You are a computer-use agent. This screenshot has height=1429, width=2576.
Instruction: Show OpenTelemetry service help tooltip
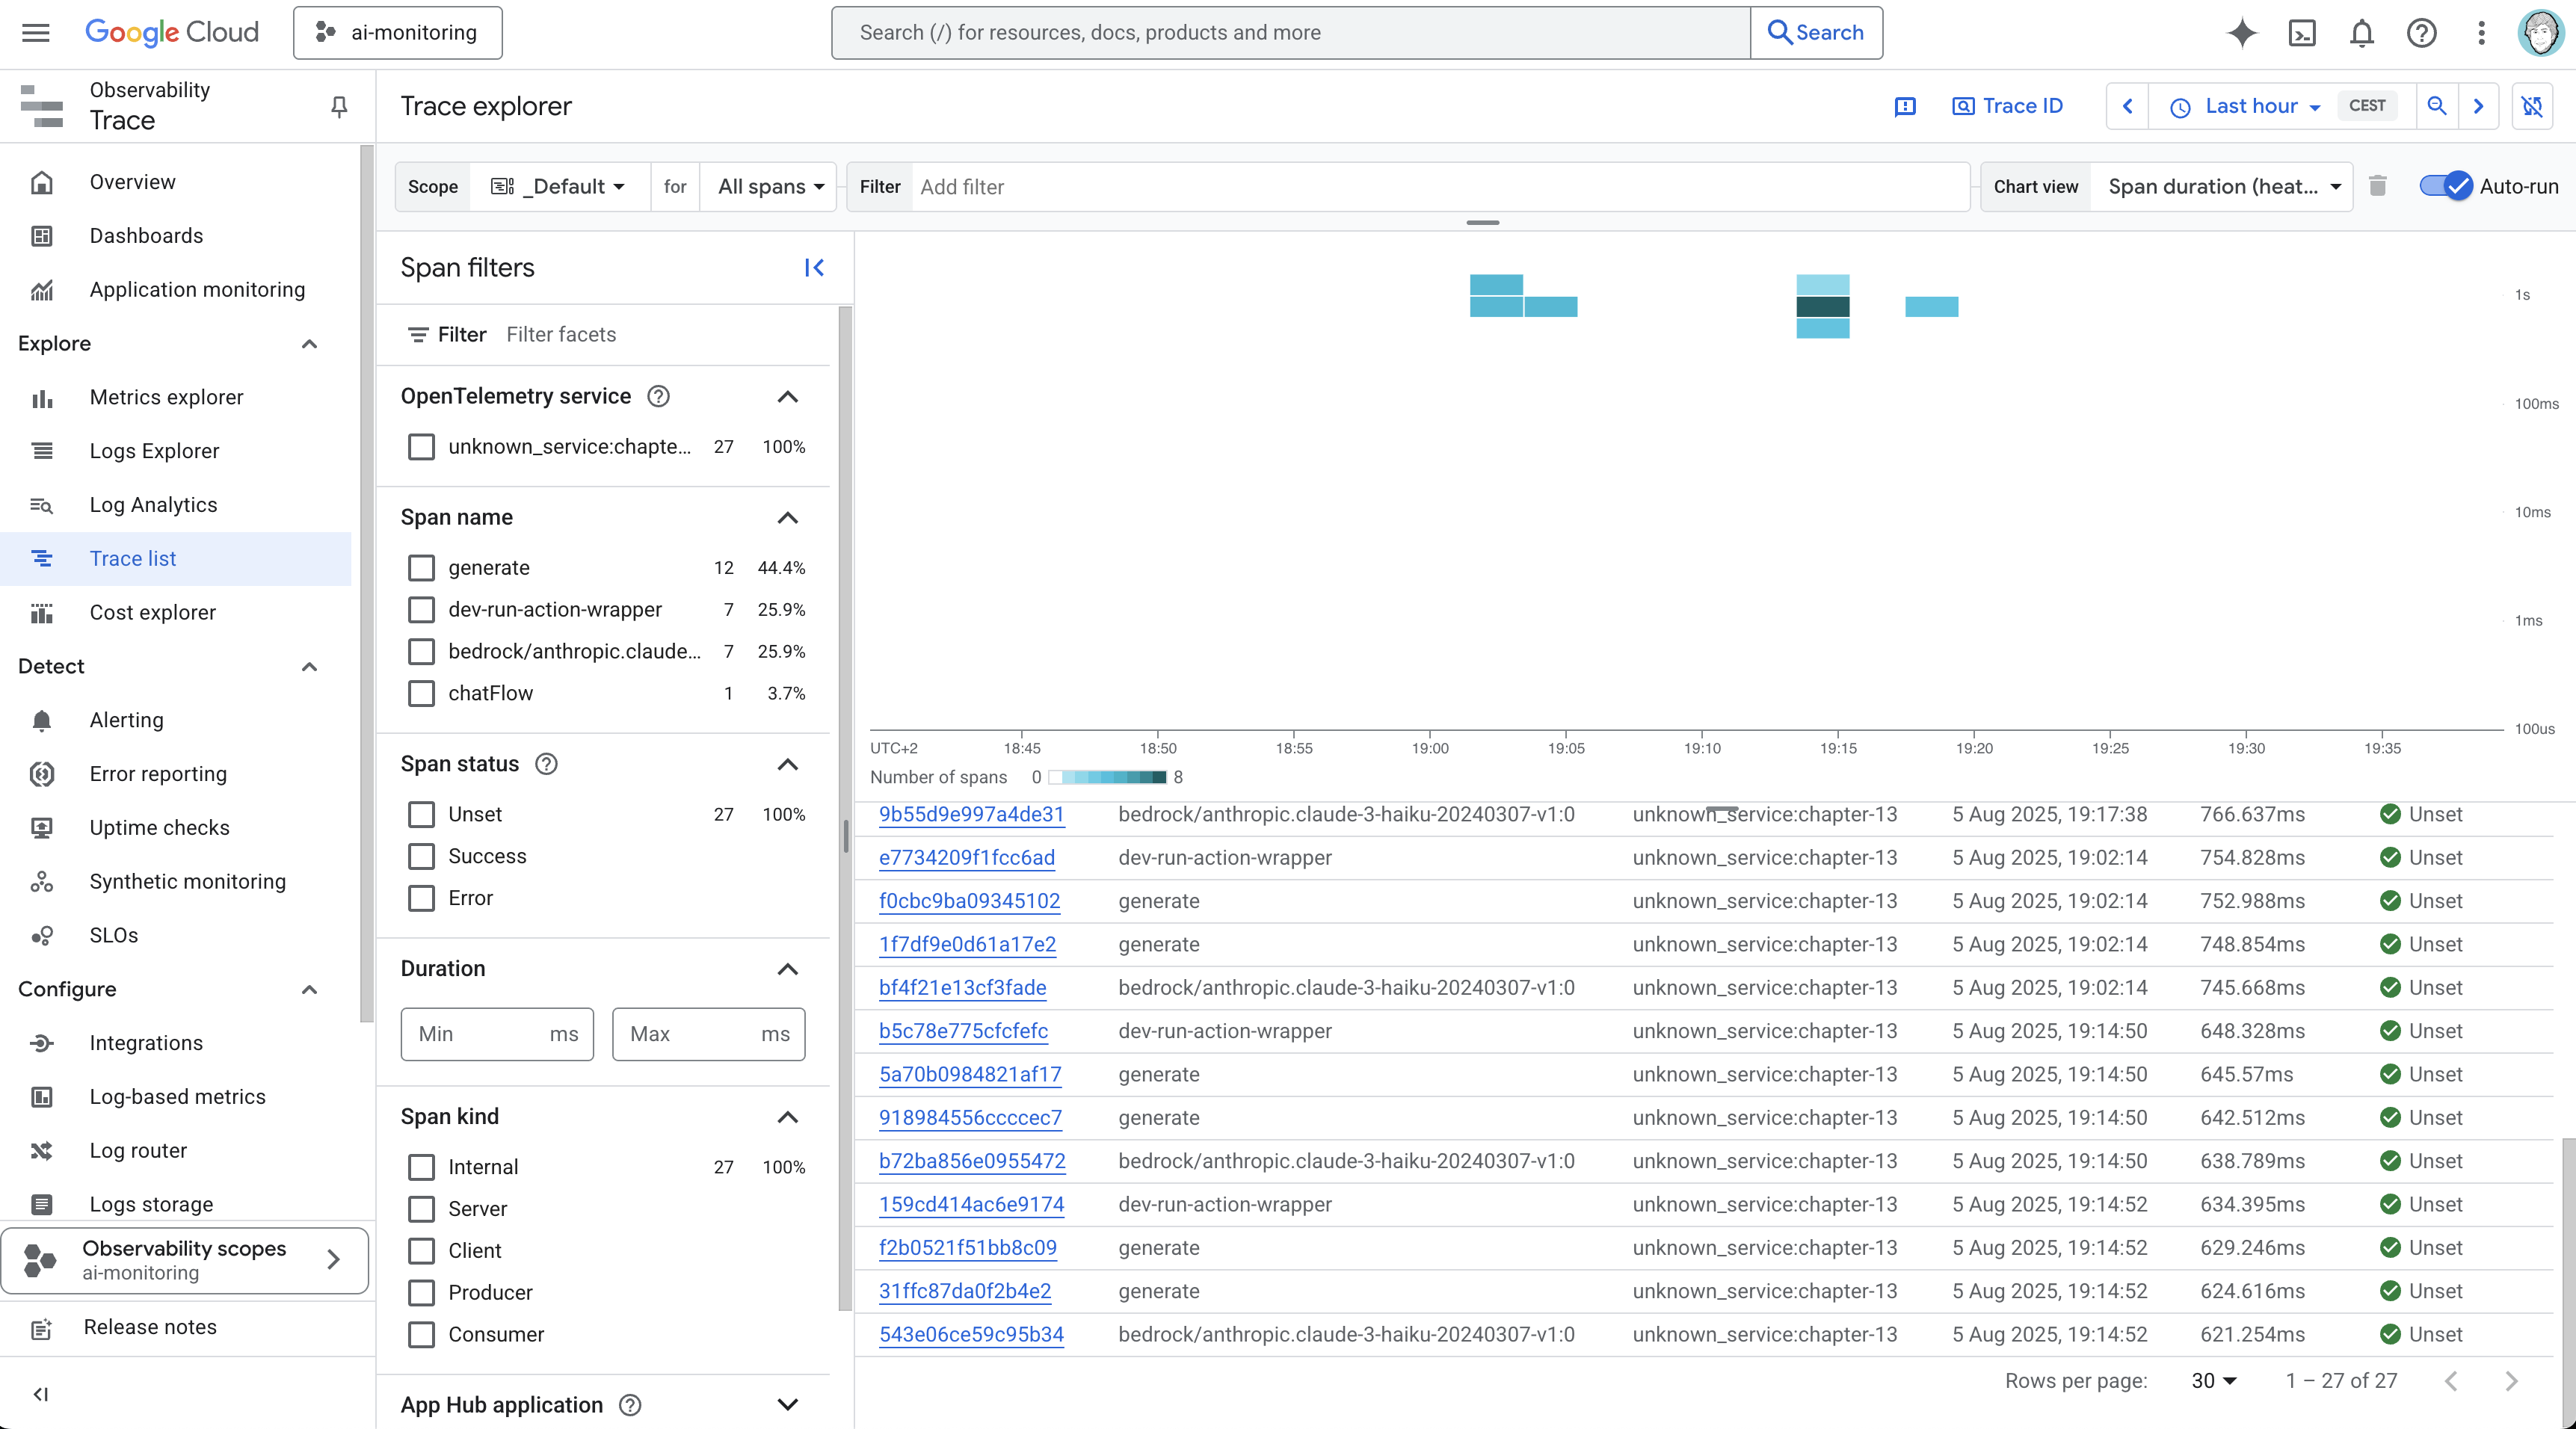click(x=658, y=396)
